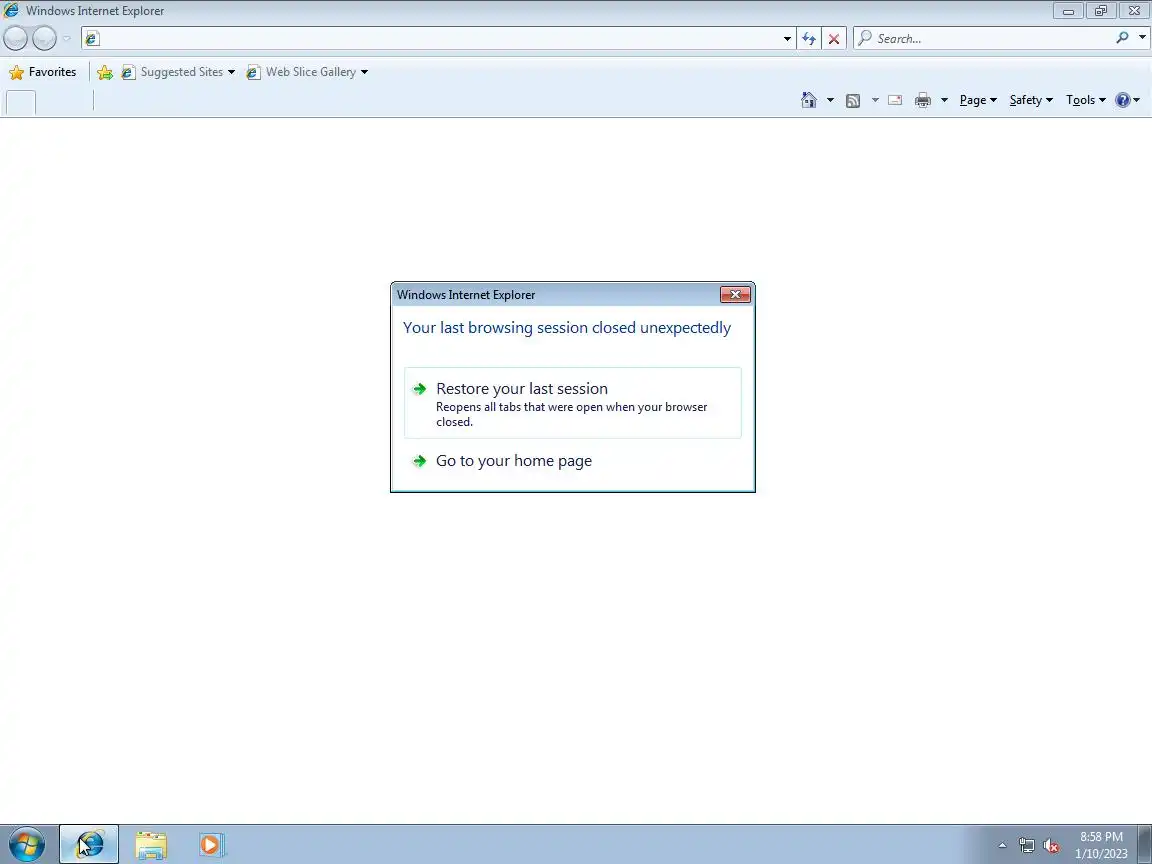Click the Suggested Sites page icon
The width and height of the screenshot is (1152, 864).
point(129,72)
